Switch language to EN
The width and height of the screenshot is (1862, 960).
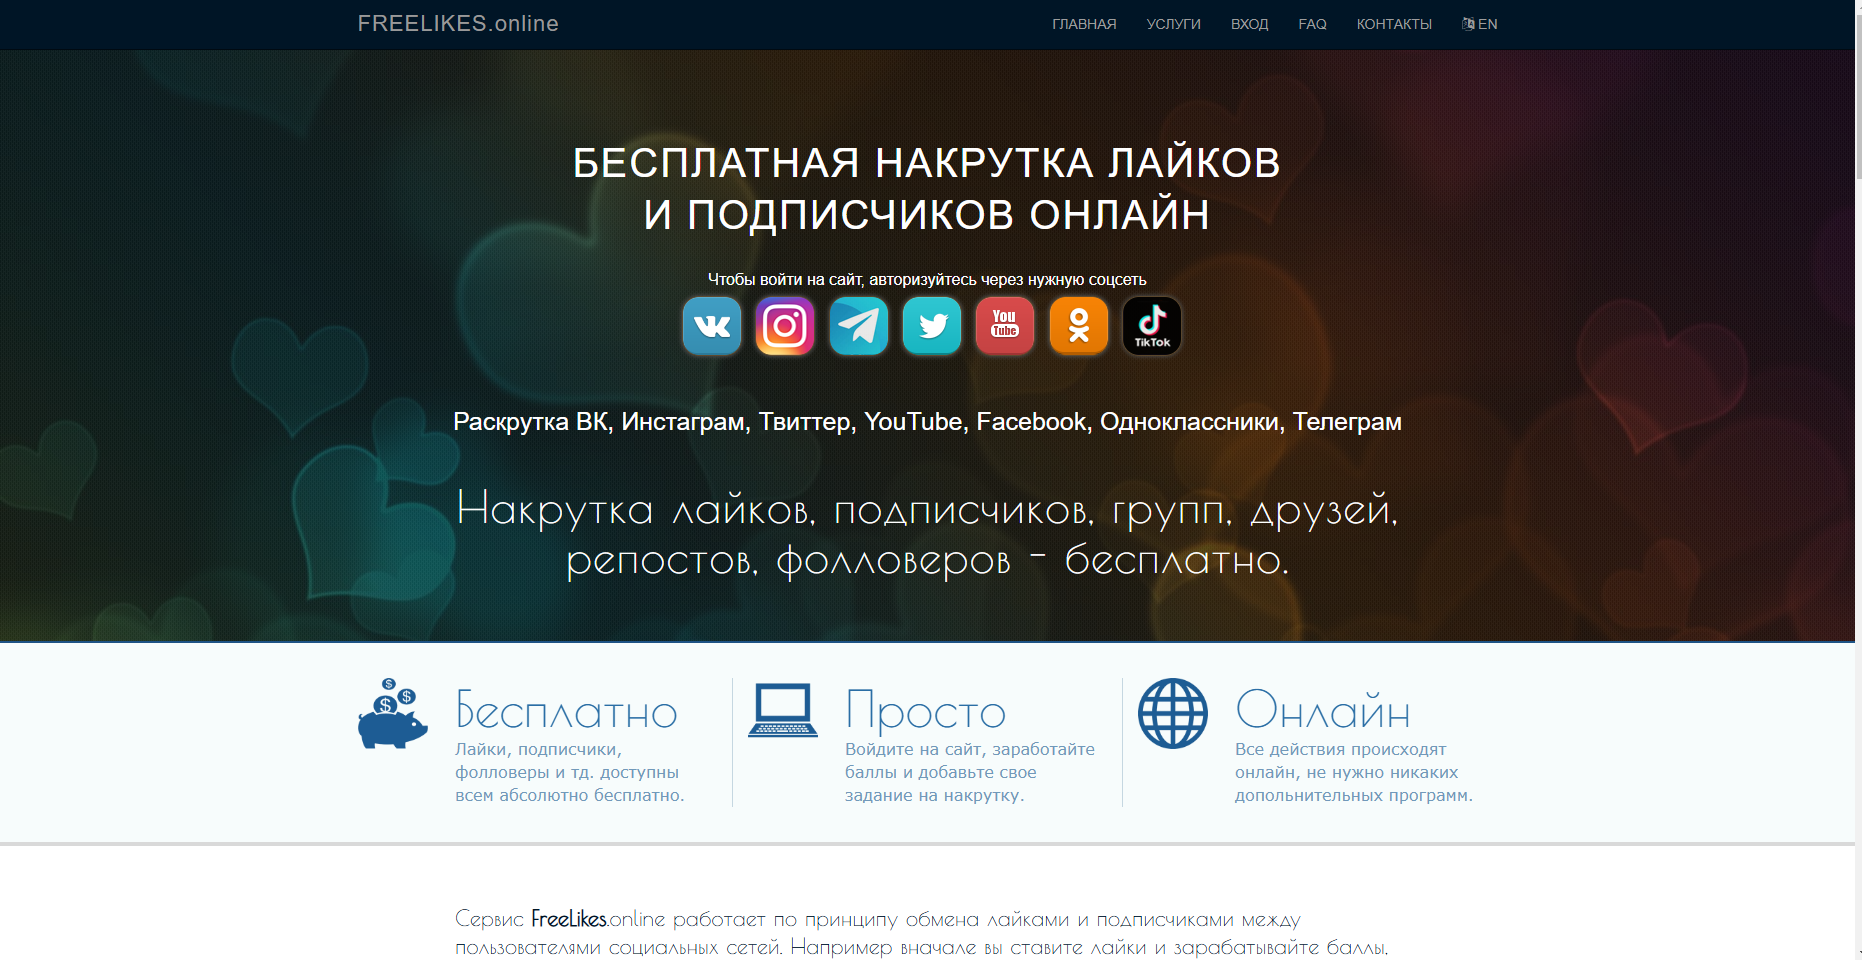pos(1480,24)
